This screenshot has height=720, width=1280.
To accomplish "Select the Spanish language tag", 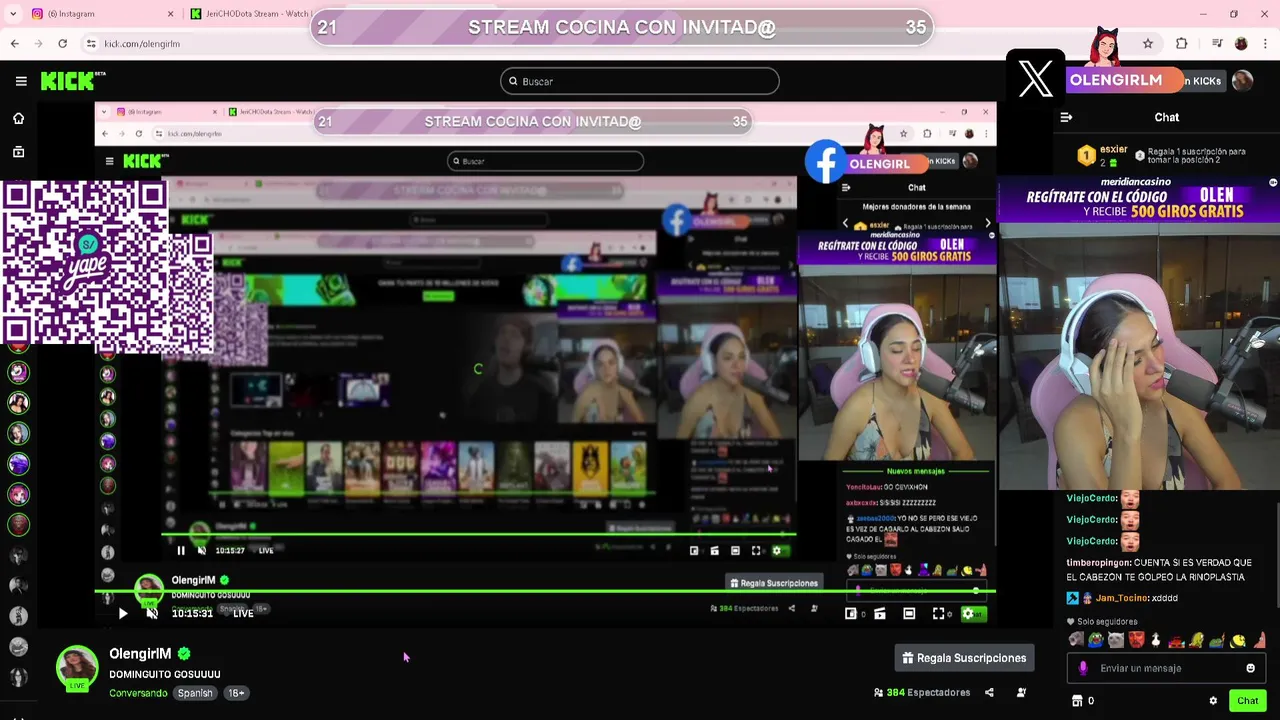I will (195, 693).
